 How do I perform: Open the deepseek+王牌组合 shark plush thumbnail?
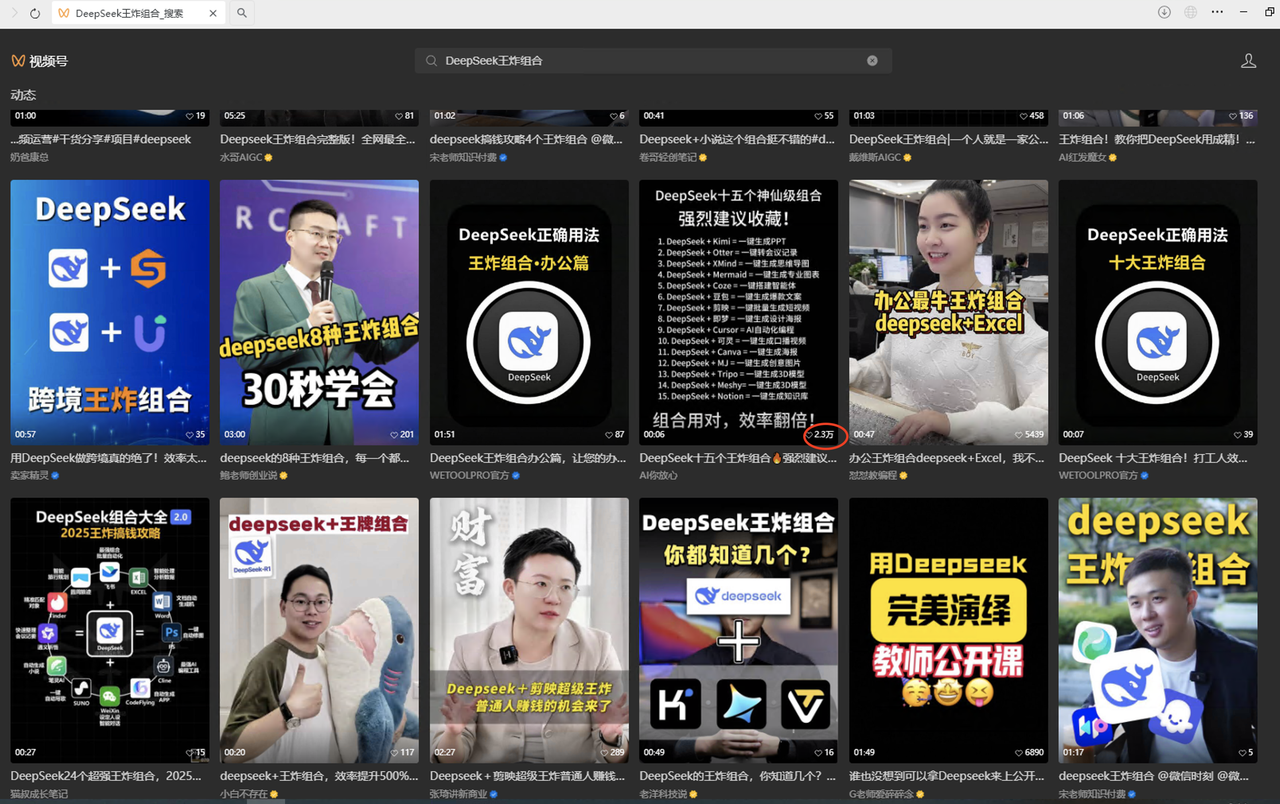[x=319, y=630]
